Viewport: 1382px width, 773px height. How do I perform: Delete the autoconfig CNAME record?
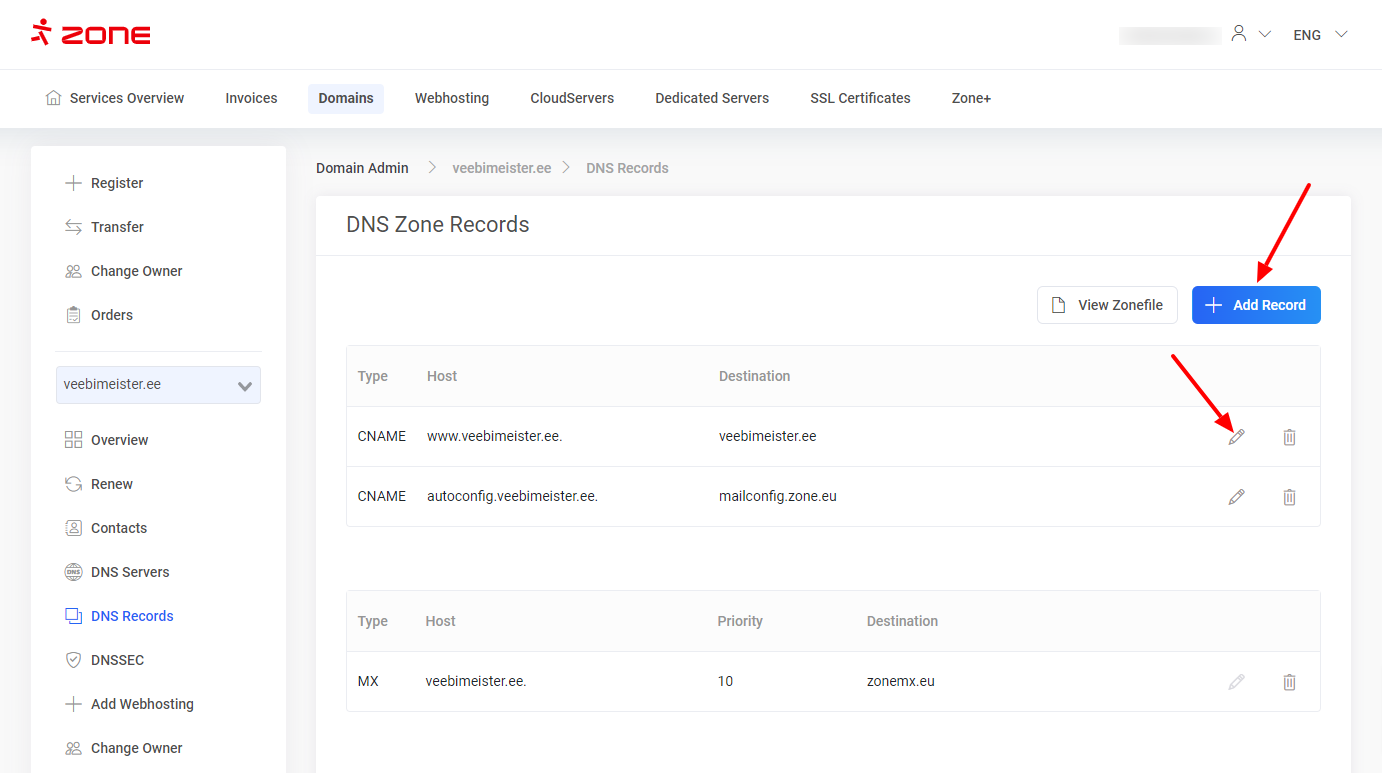pos(1289,497)
